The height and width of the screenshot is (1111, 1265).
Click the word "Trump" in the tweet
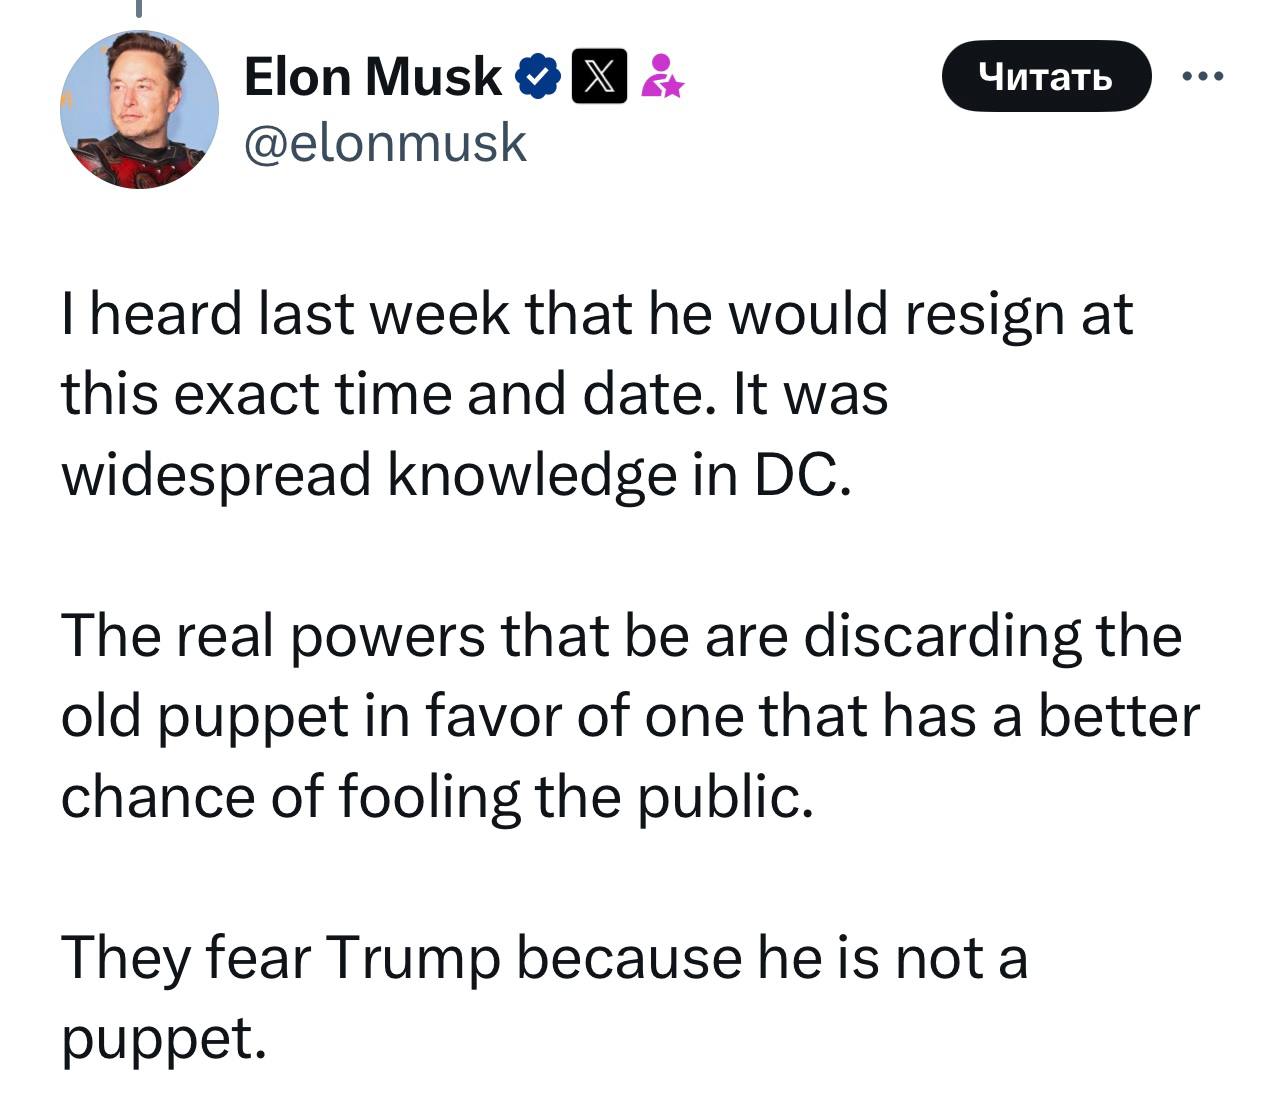pyautogui.click(x=412, y=957)
